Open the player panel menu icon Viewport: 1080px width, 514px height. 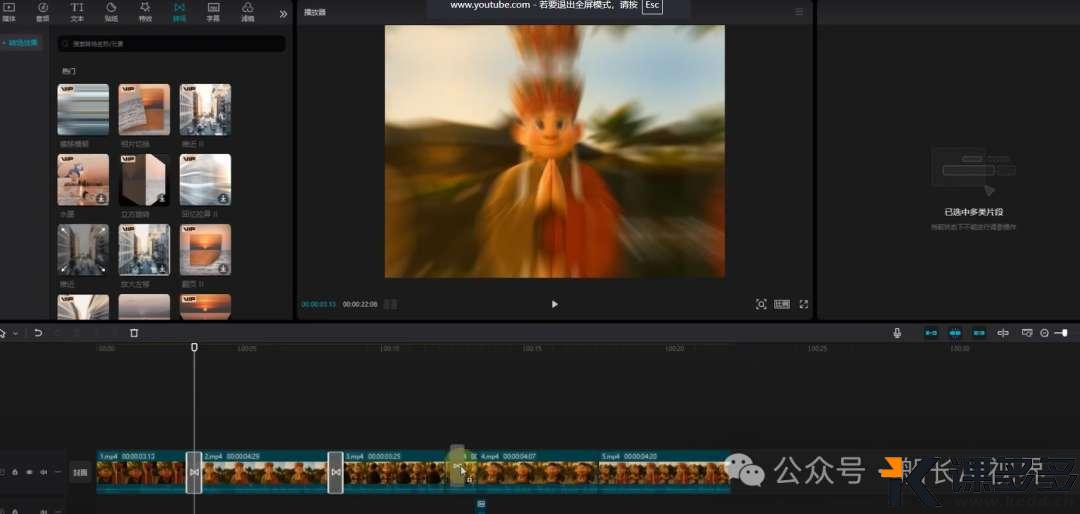tap(799, 12)
